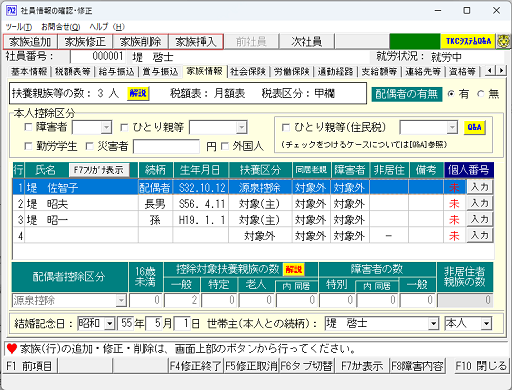Open the ヘルプ menu
Screen dimensions: 512x390
point(107,27)
